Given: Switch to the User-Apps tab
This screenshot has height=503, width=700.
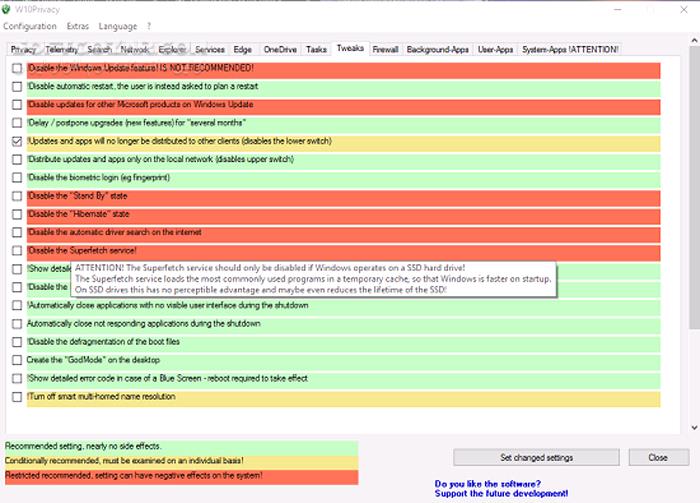Looking at the screenshot, I should click(x=496, y=50).
